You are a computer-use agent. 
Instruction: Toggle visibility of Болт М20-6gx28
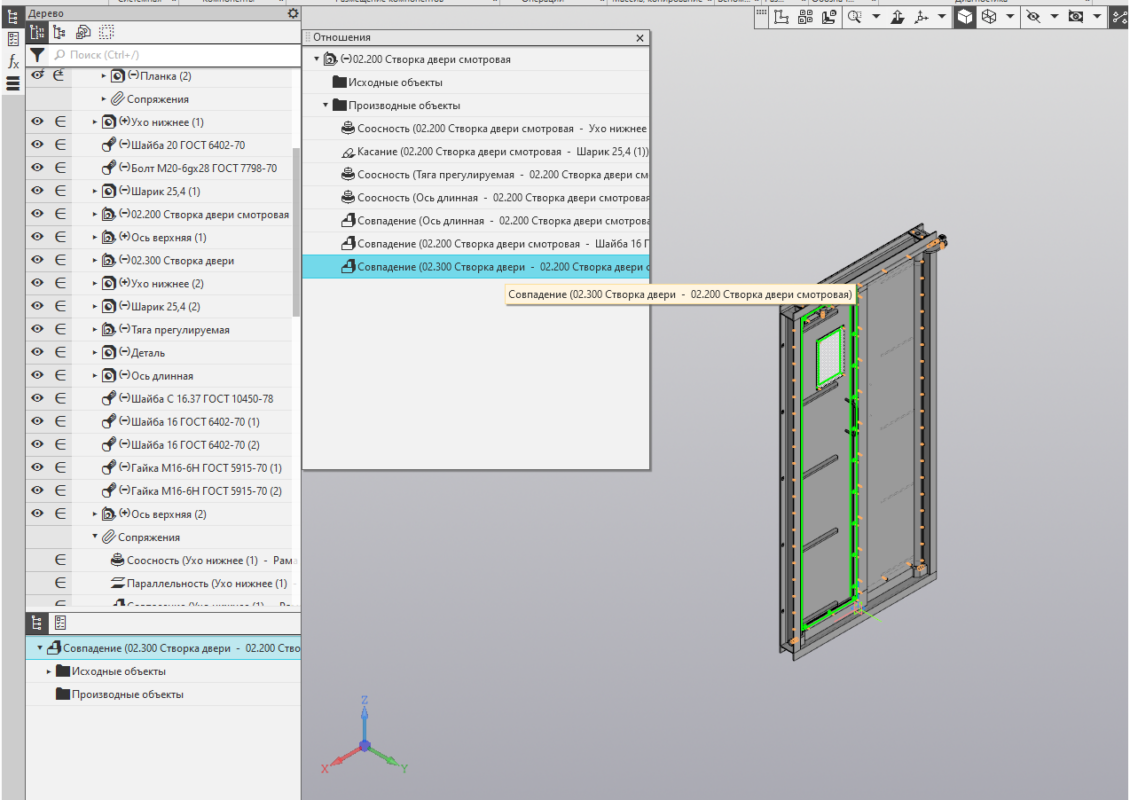tap(37, 168)
